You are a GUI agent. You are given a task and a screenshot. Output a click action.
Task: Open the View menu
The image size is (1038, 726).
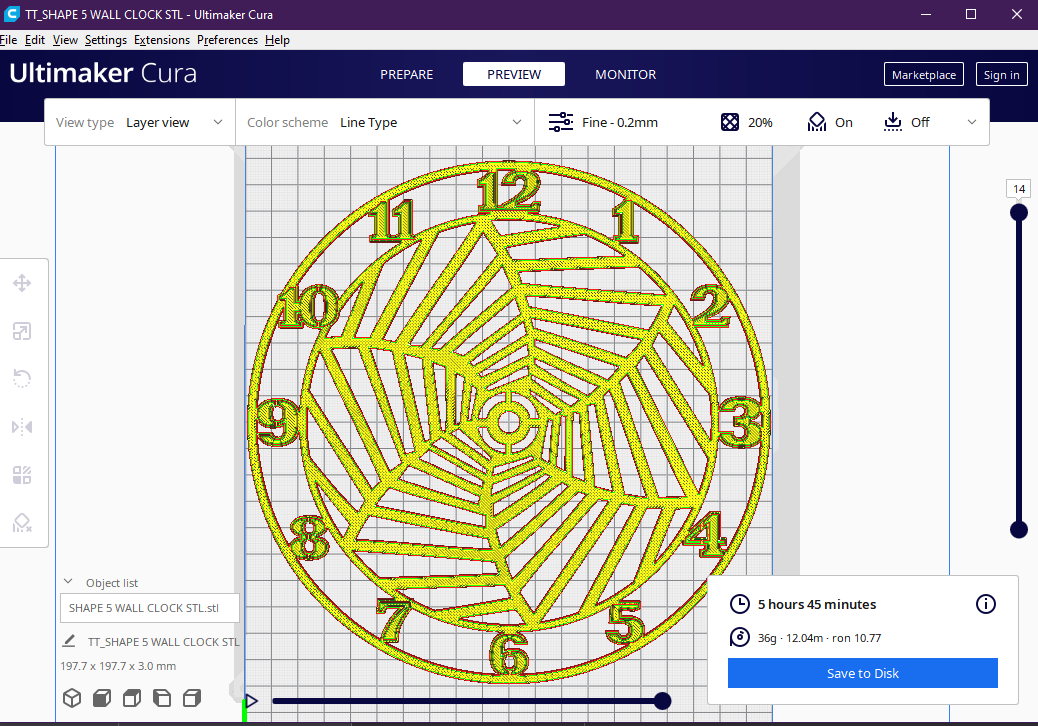point(65,40)
